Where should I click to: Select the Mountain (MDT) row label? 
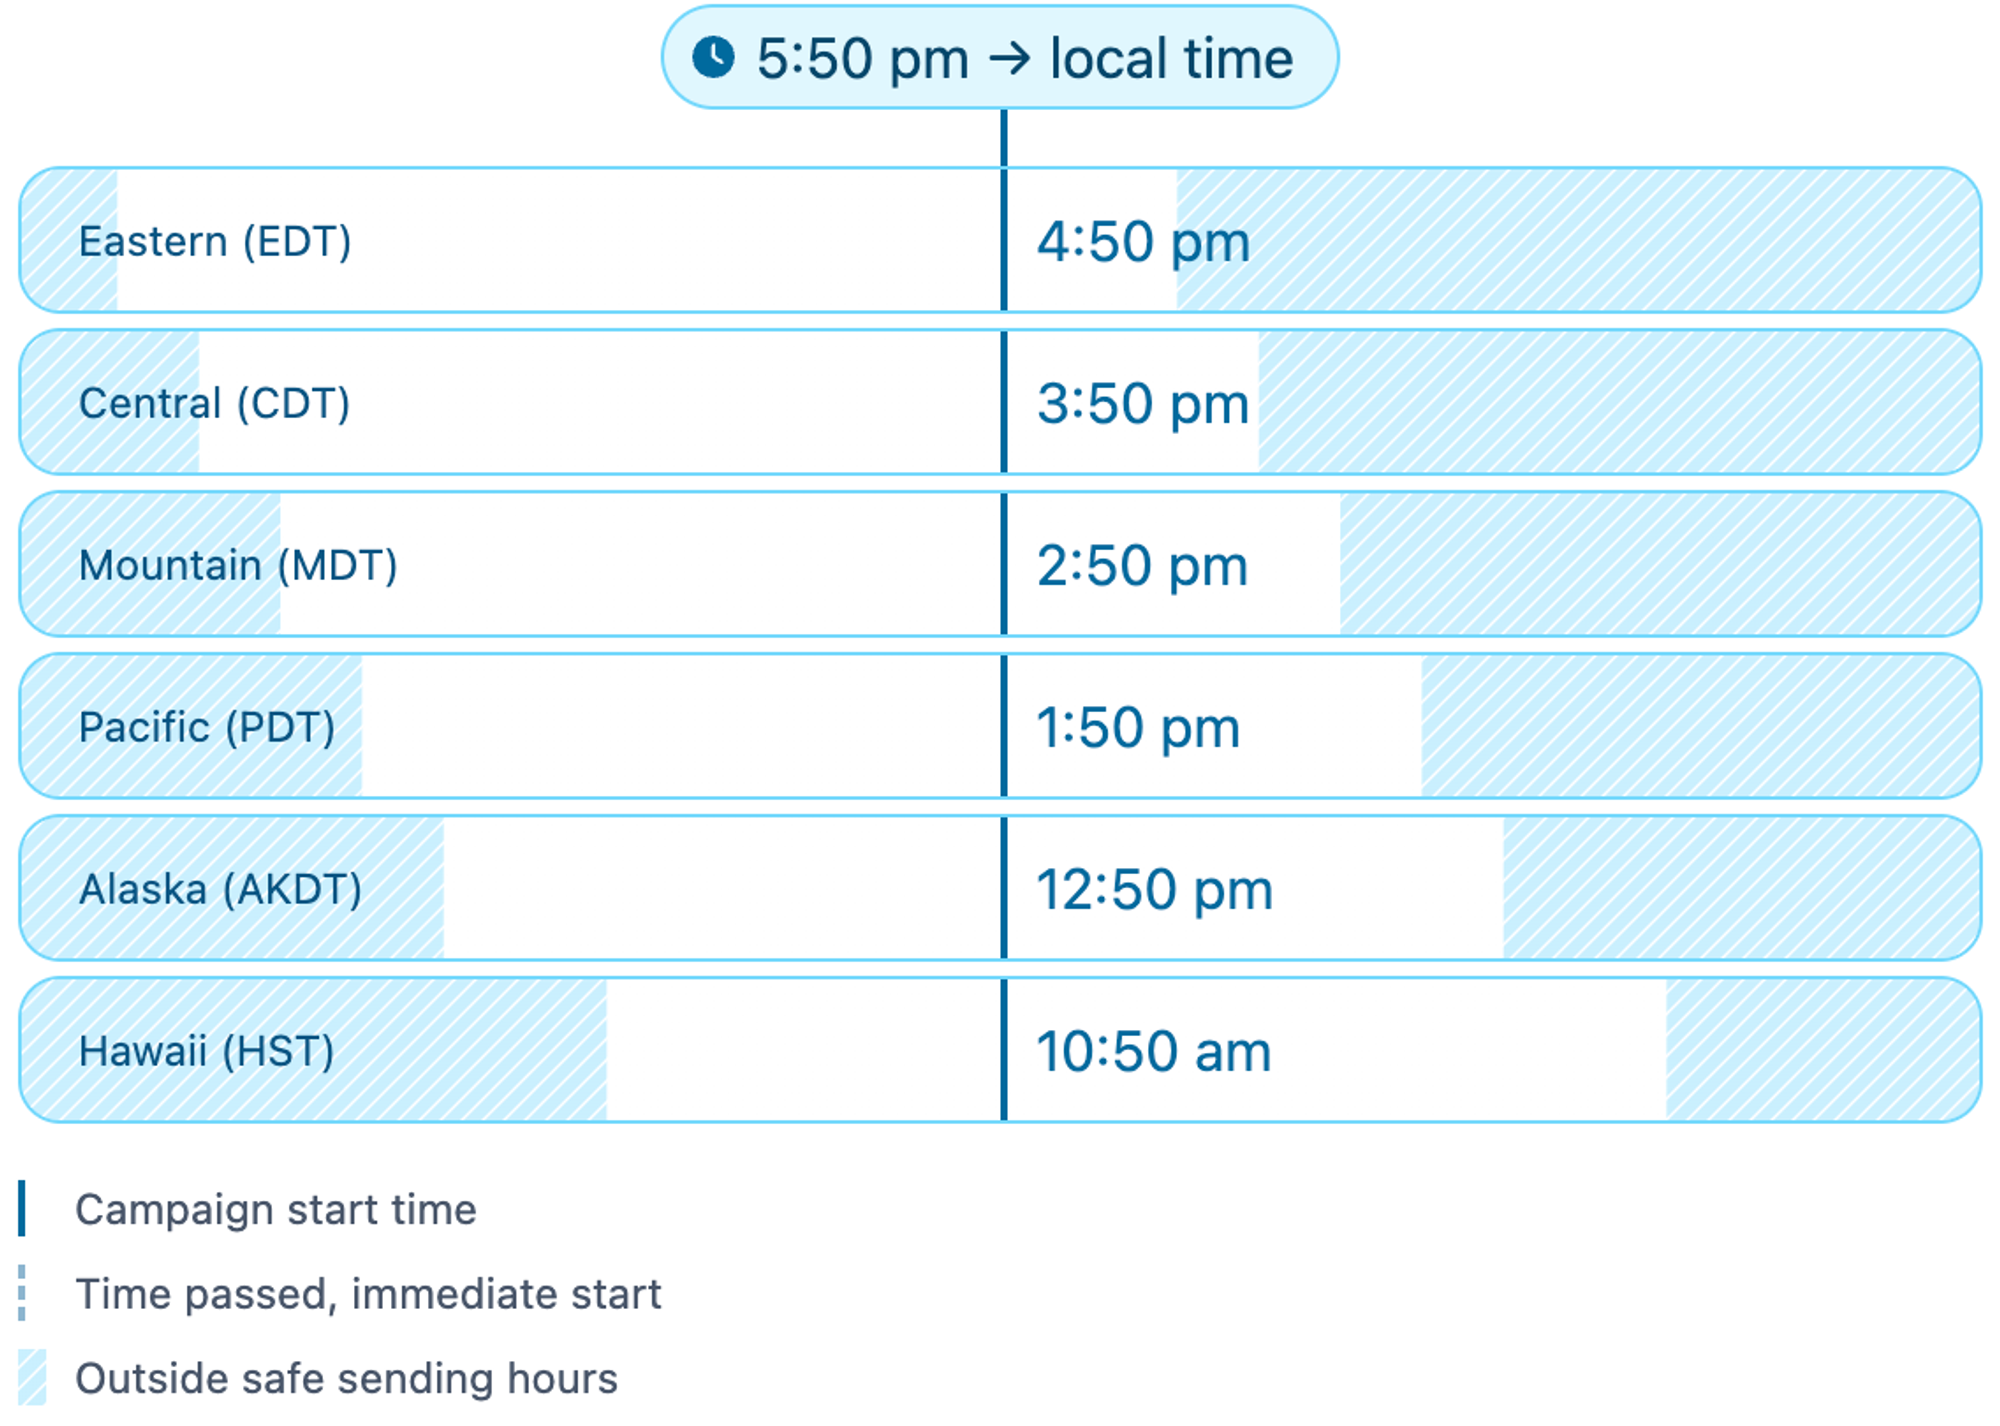pyautogui.click(x=238, y=565)
